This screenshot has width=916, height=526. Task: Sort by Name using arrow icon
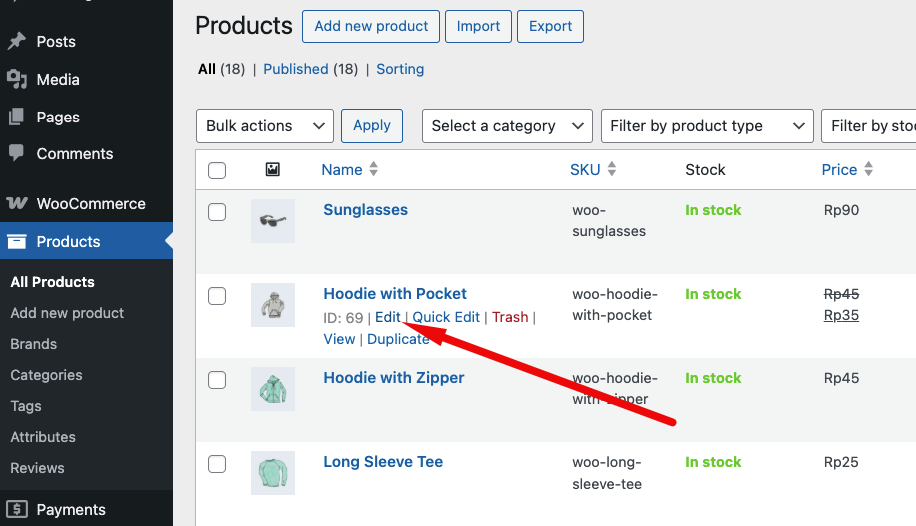point(374,170)
